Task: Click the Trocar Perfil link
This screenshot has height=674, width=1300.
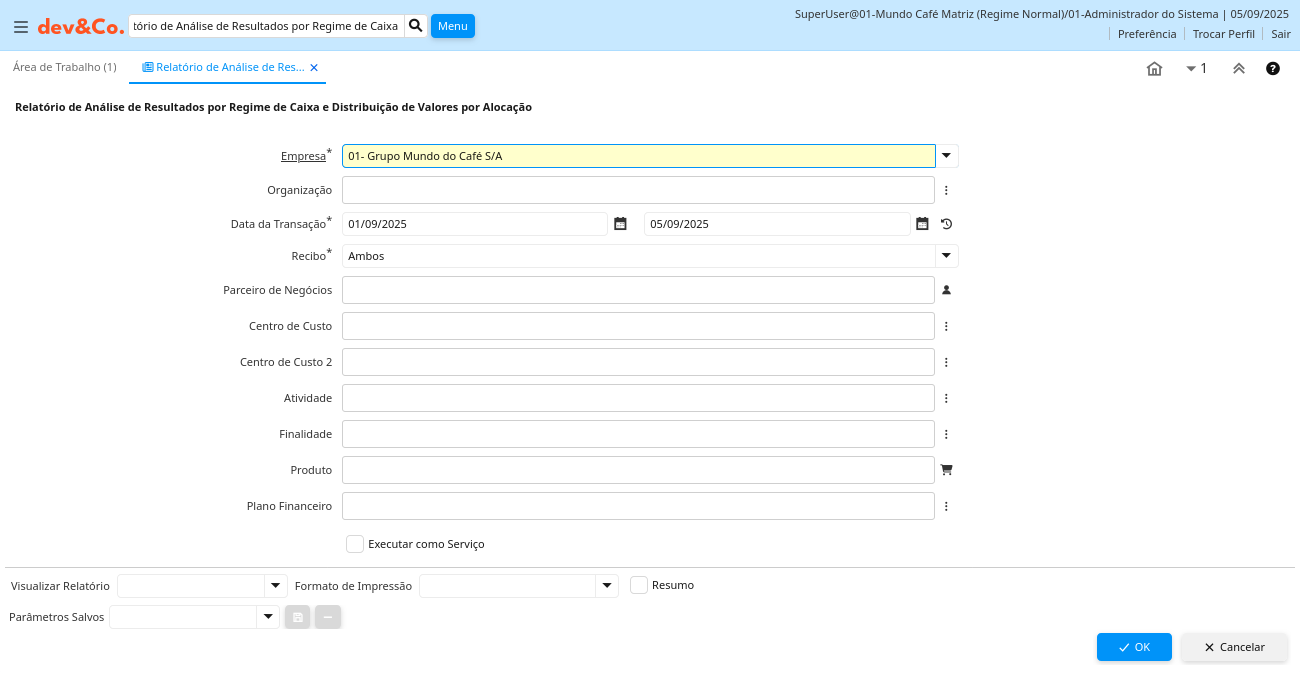Action: coord(1223,34)
